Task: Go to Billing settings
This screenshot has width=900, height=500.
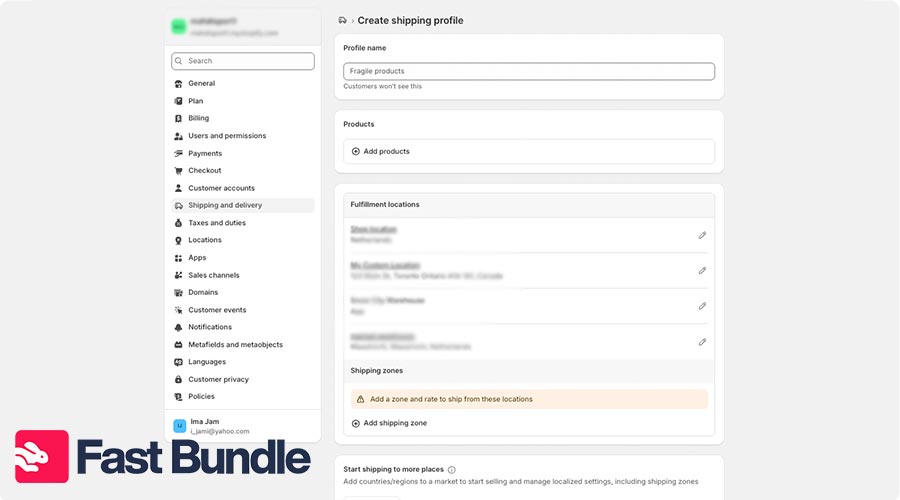Action: pyautogui.click(x=198, y=118)
